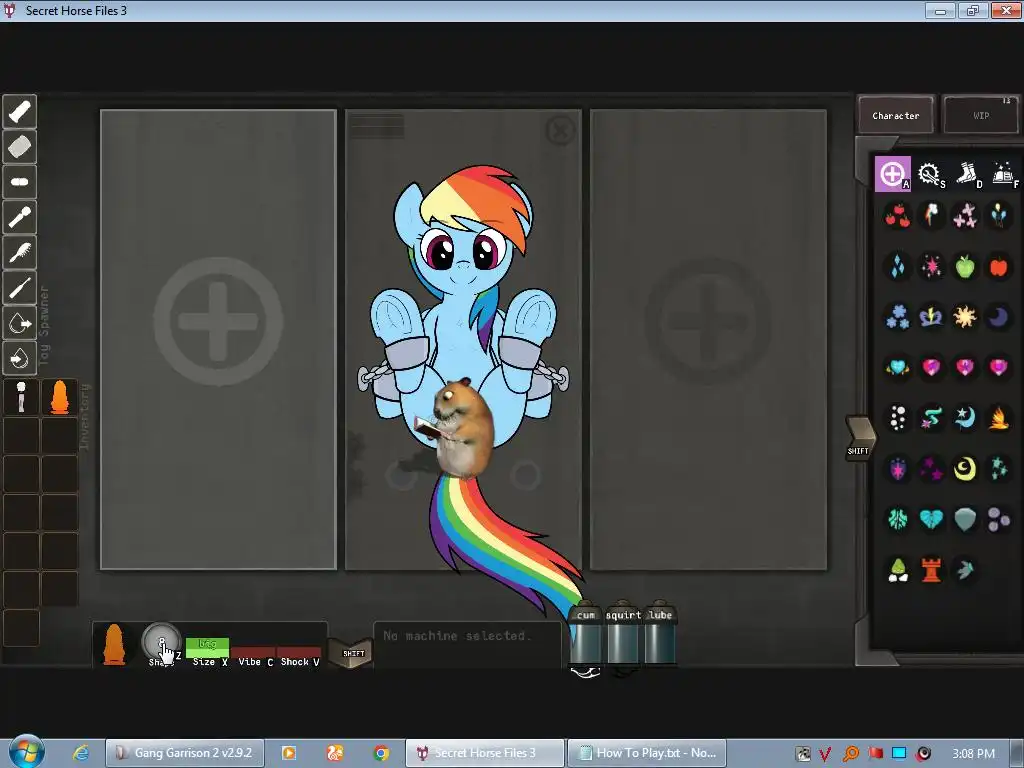Select the first item in the Toy Spawner column
Screen dimensions: 1024x768
(20, 112)
